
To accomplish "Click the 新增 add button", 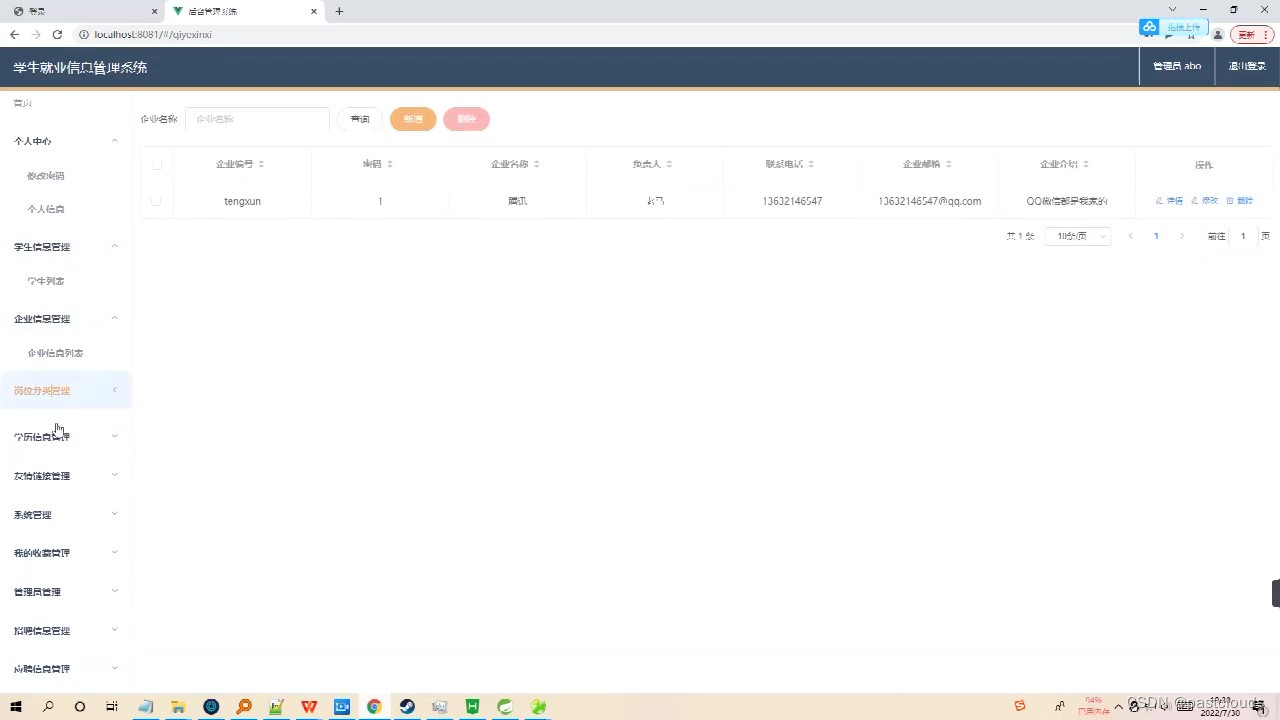I will (x=413, y=119).
